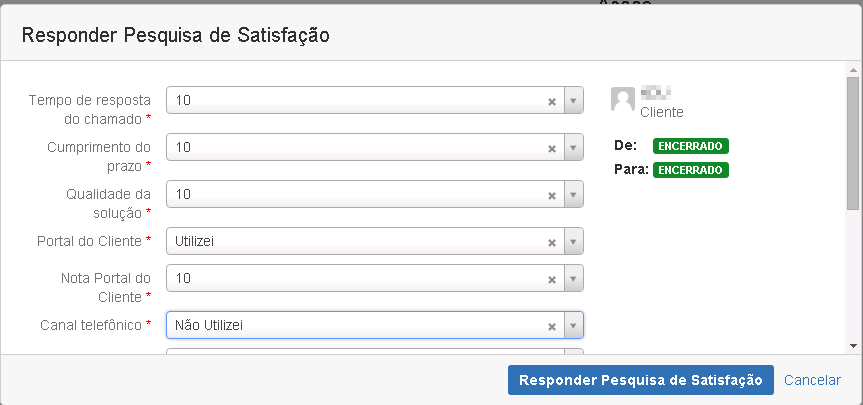Screen dimensions: 863x405
Task: Click the Cliente avatar icon
Action: [623, 99]
